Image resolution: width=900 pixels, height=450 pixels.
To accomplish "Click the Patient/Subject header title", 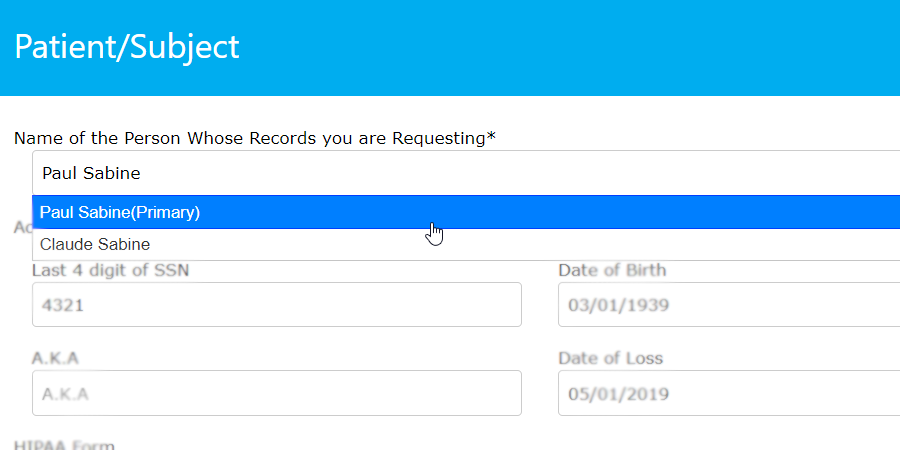I will (x=127, y=47).
